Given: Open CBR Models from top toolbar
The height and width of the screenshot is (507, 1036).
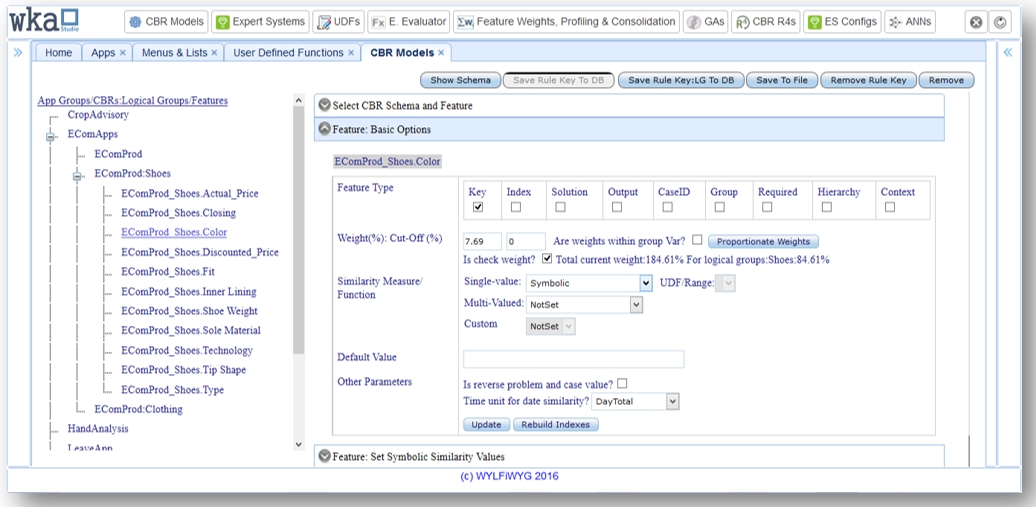Looking at the screenshot, I should (x=166, y=21).
